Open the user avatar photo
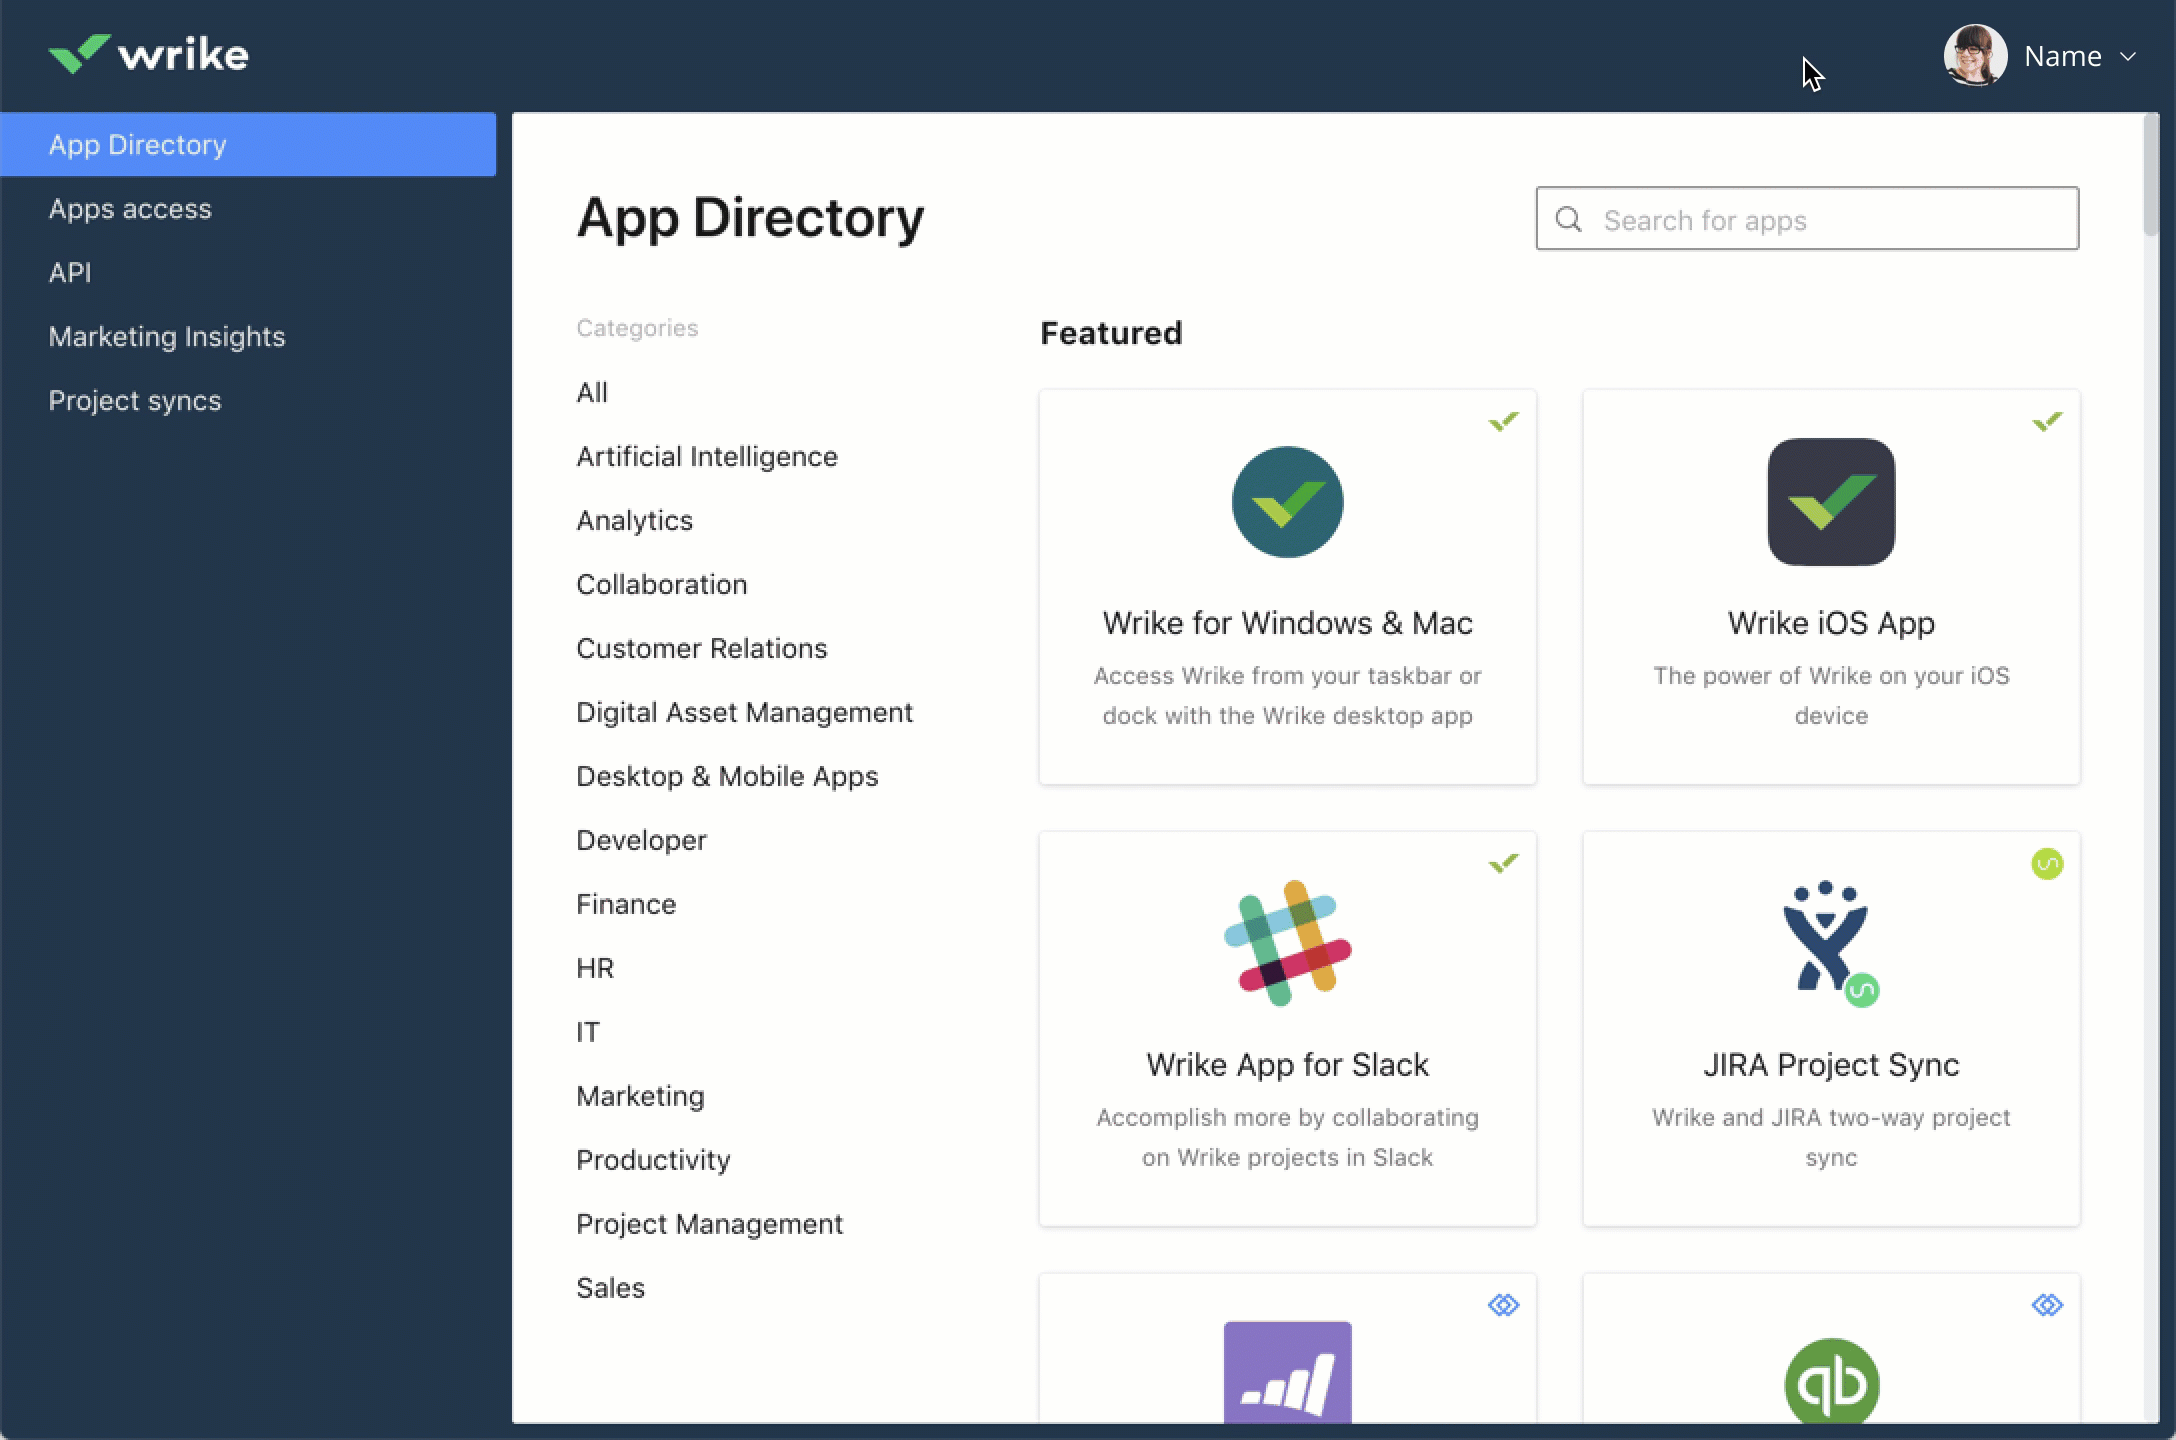 (1975, 55)
